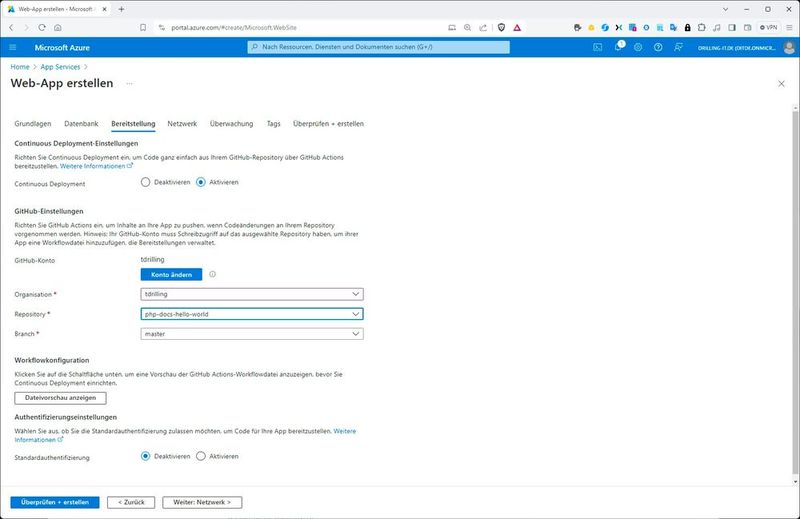Select Aktivieren for Standardauthentifizierung
Viewport: 800px width, 519px height.
click(201, 456)
